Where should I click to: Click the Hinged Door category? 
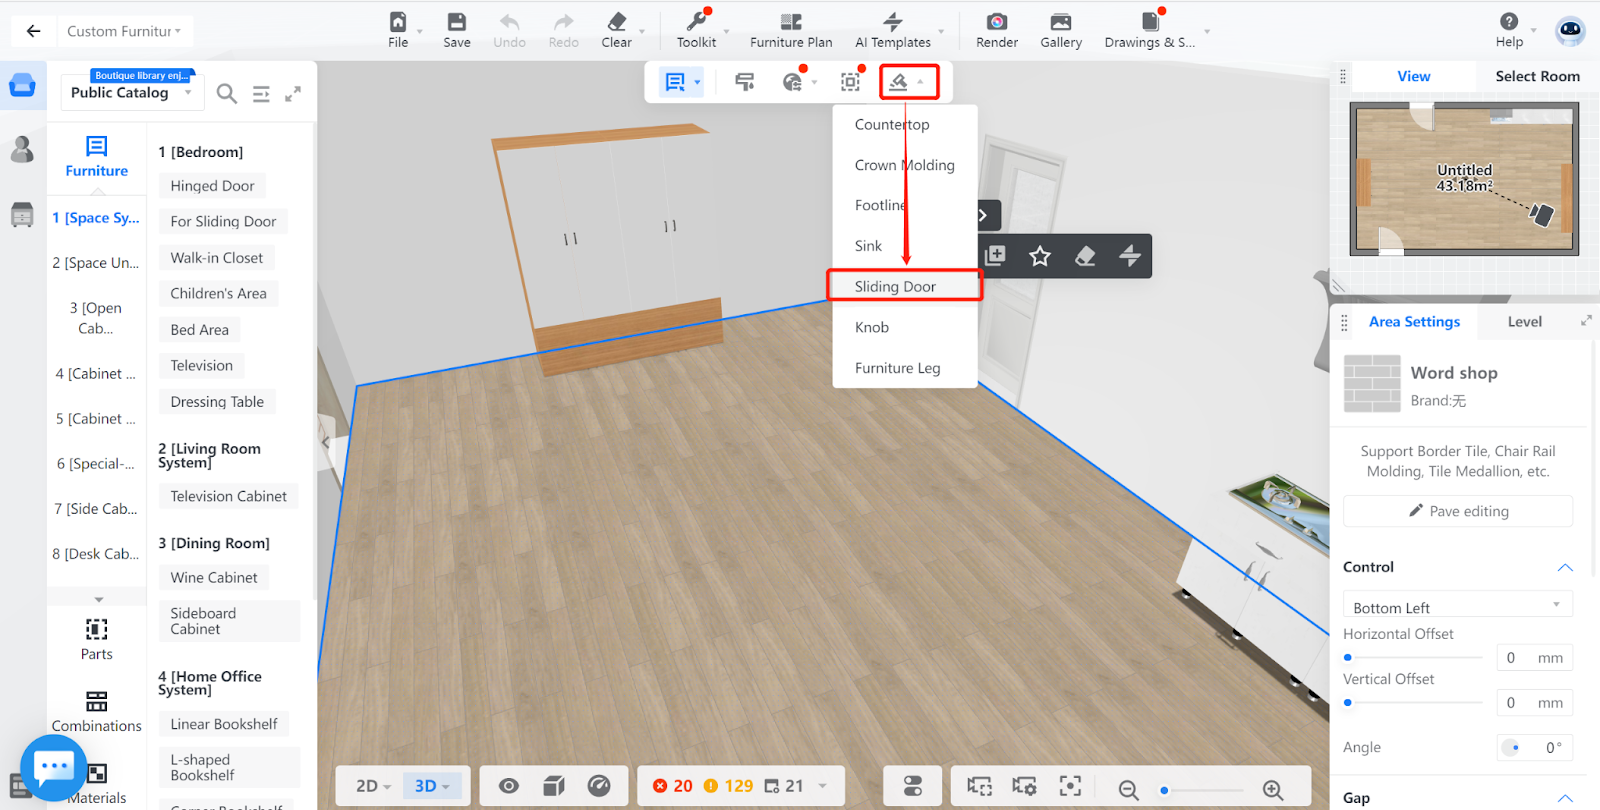coord(212,186)
